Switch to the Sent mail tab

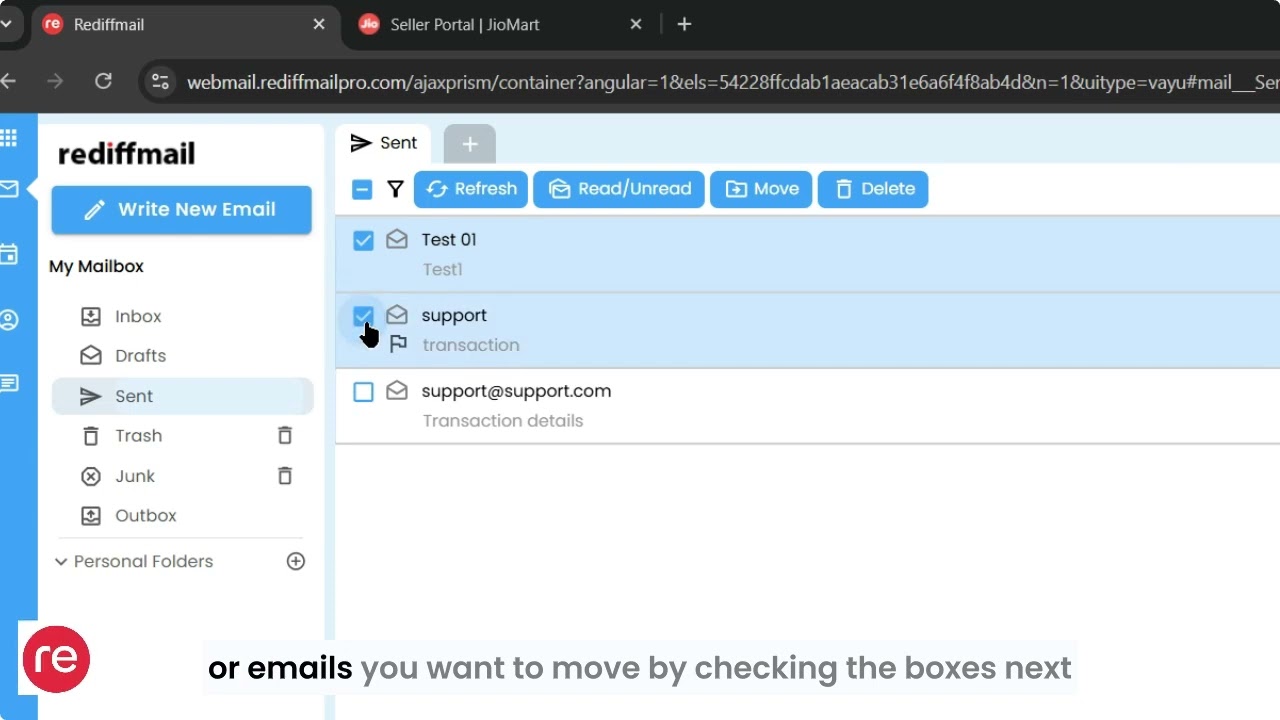tap(383, 143)
